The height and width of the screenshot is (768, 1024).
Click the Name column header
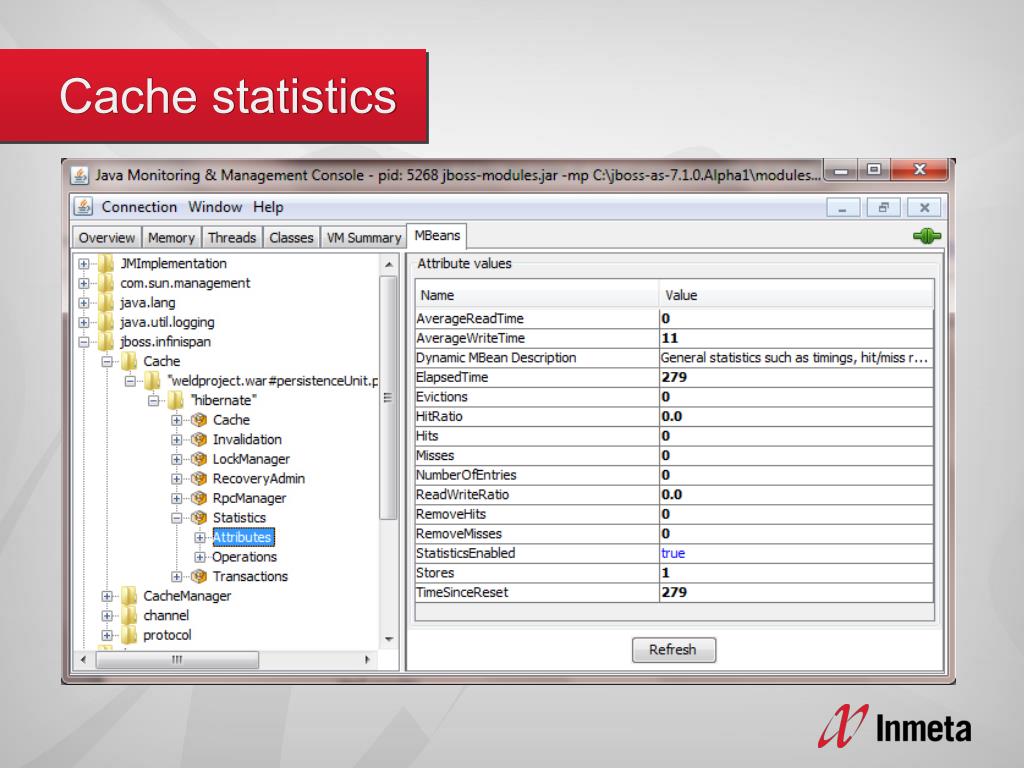pos(537,295)
